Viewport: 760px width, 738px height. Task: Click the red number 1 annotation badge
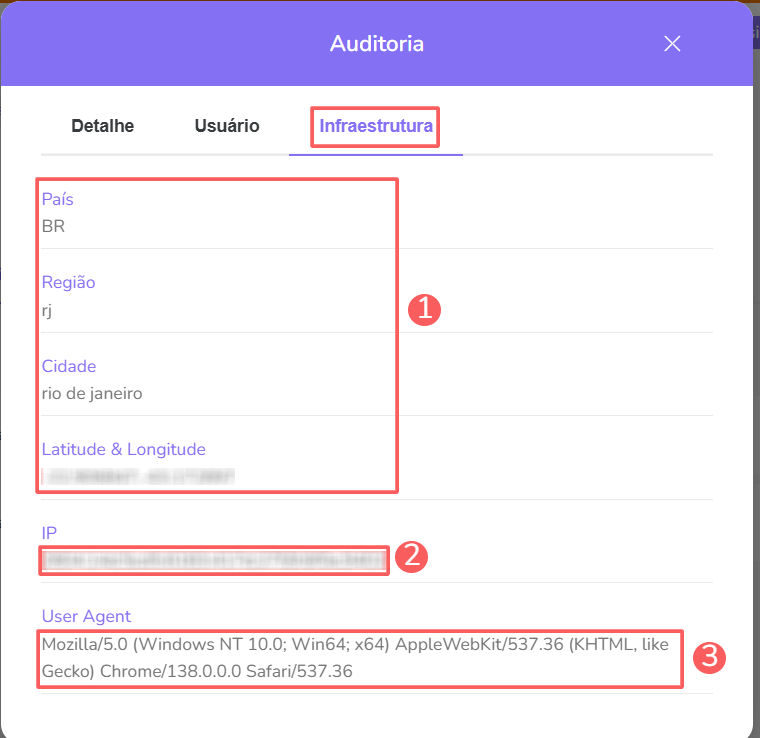424,309
